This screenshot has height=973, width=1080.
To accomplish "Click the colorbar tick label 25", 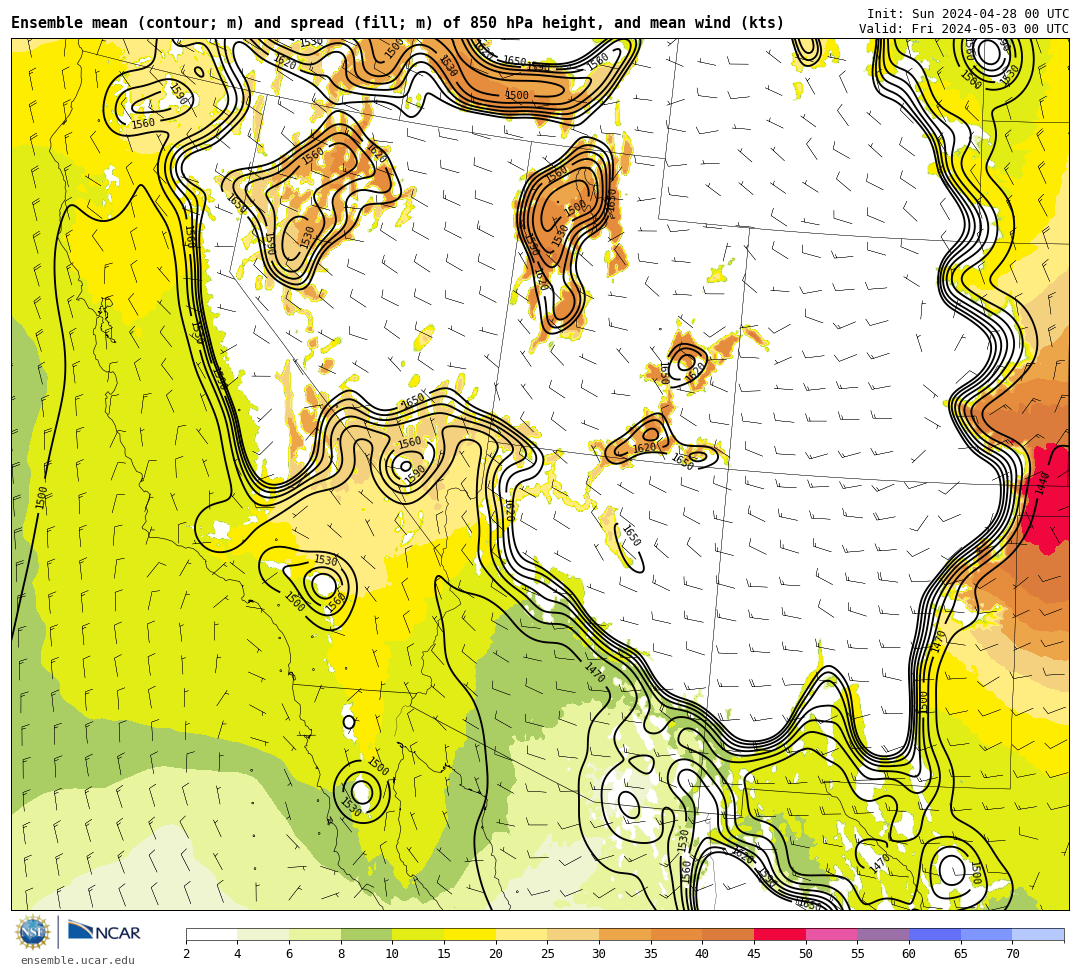I will tap(548, 954).
